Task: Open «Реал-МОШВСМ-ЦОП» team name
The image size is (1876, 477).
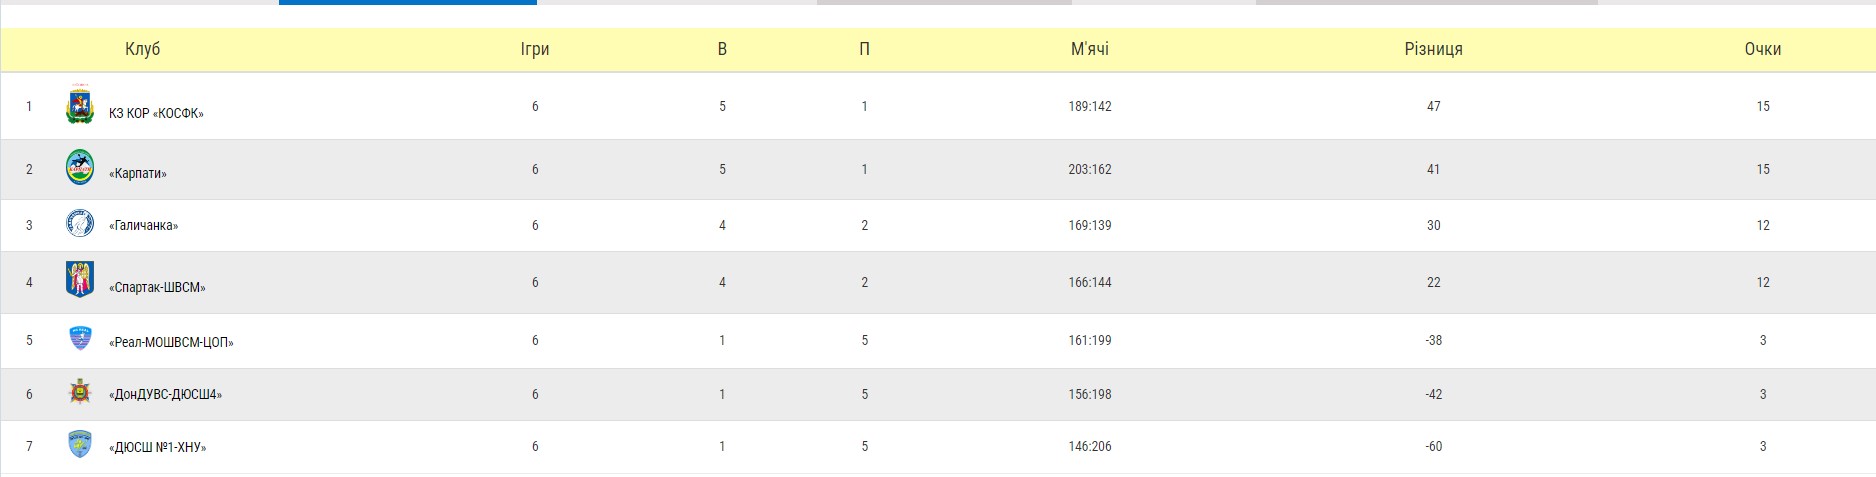Action: point(171,342)
